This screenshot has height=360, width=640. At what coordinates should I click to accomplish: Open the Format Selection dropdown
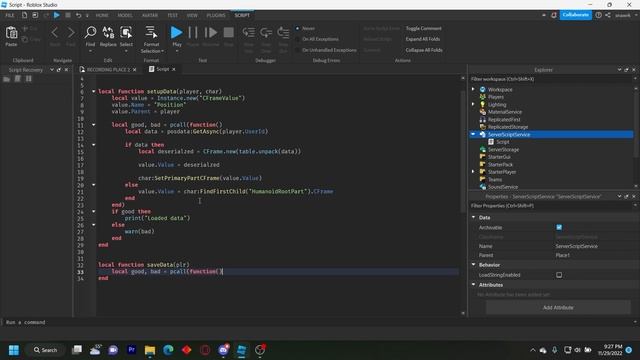coord(162,51)
